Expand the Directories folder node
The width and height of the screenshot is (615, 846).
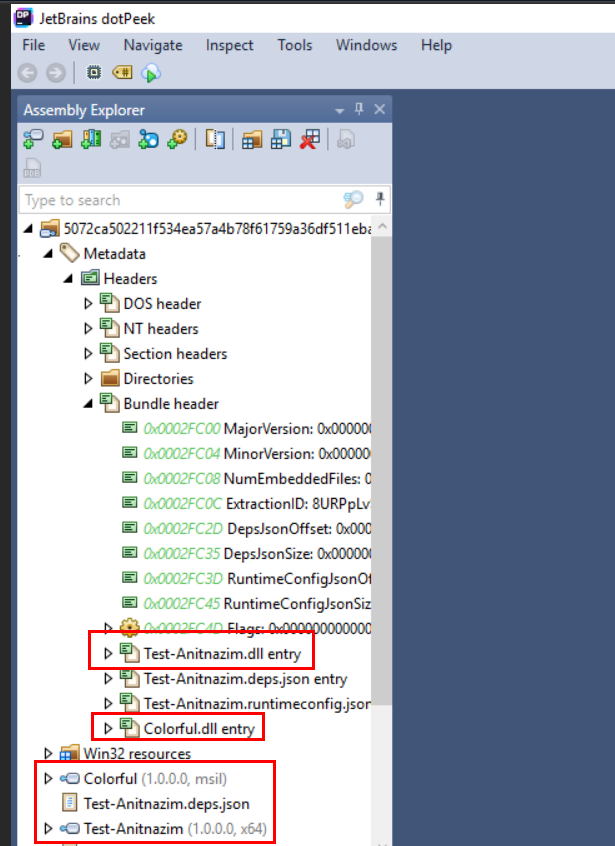(88, 379)
